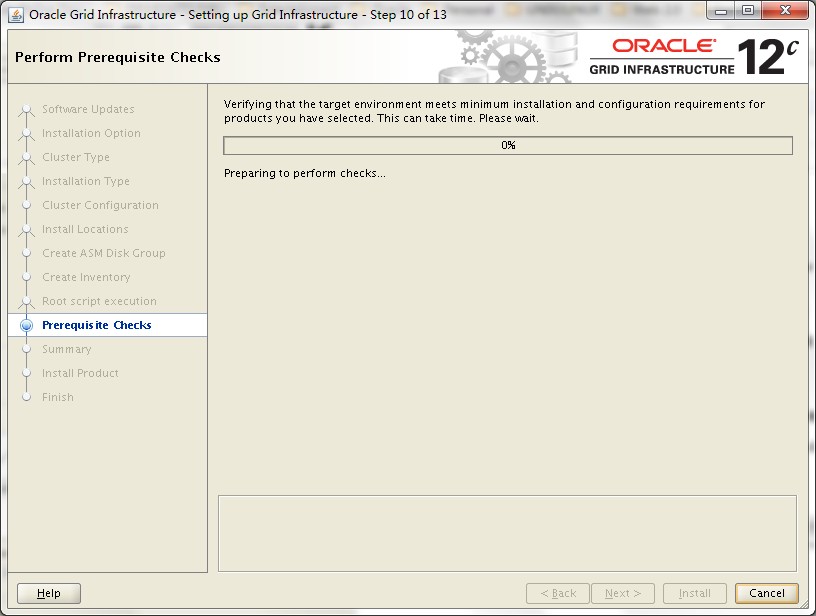Minimize the installer window

coord(721,11)
